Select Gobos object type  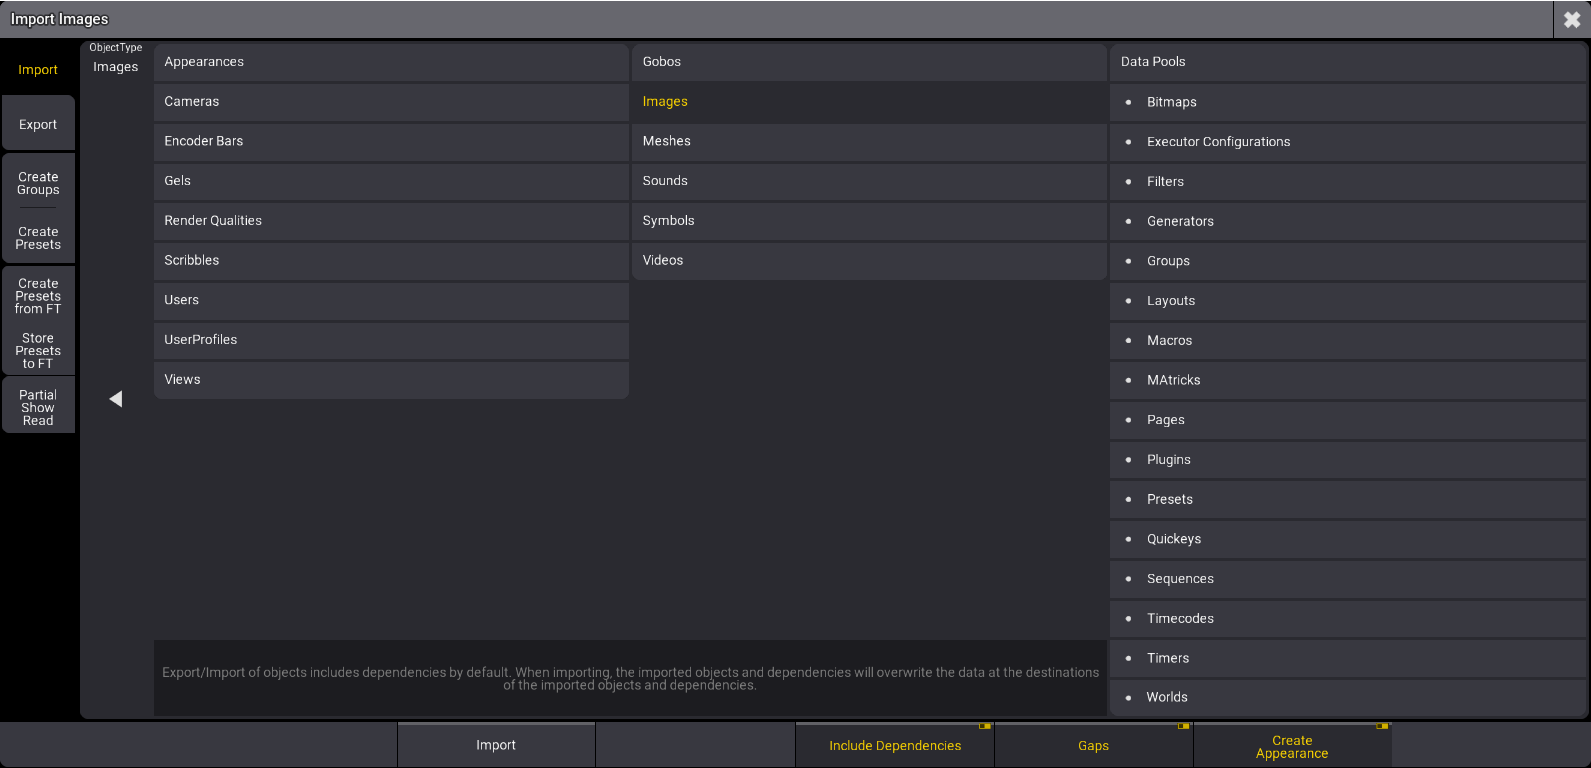(x=868, y=62)
